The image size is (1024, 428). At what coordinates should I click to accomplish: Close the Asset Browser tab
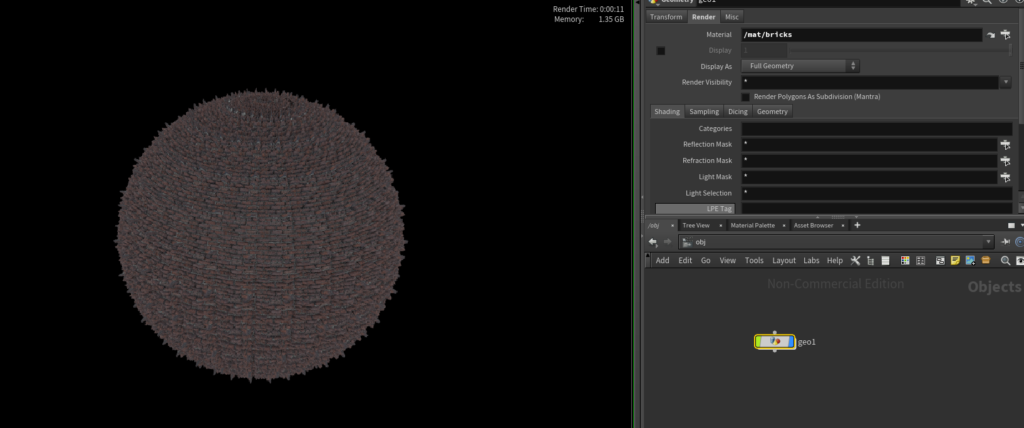click(x=843, y=225)
